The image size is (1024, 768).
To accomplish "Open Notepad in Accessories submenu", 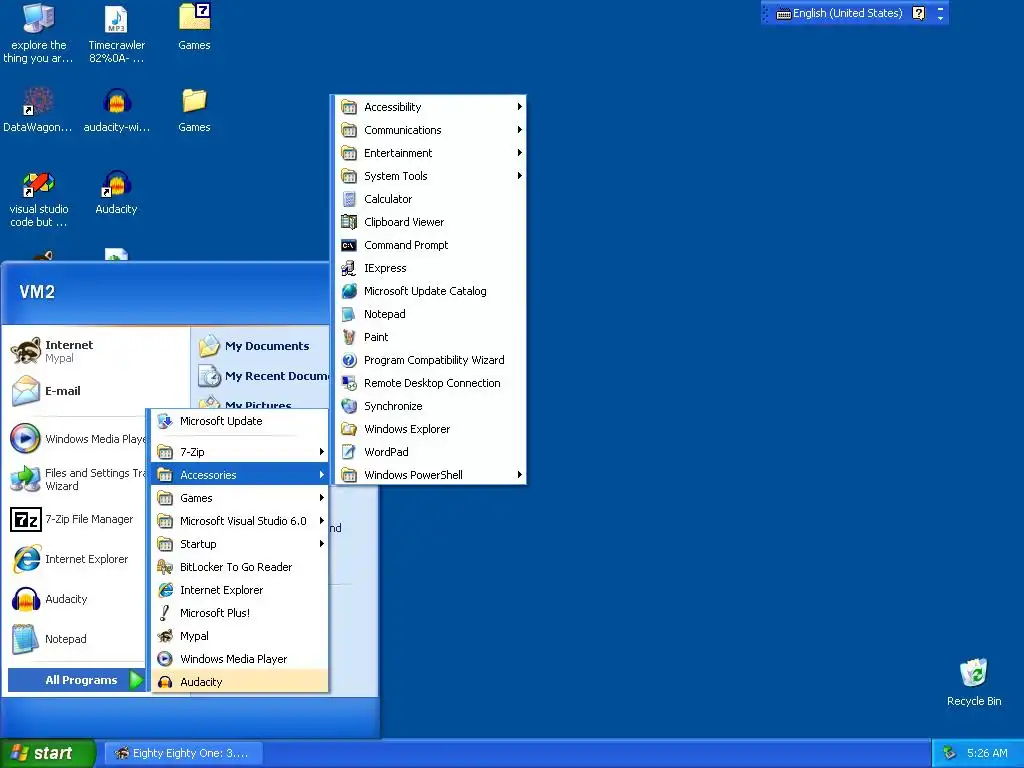I will [430, 314].
